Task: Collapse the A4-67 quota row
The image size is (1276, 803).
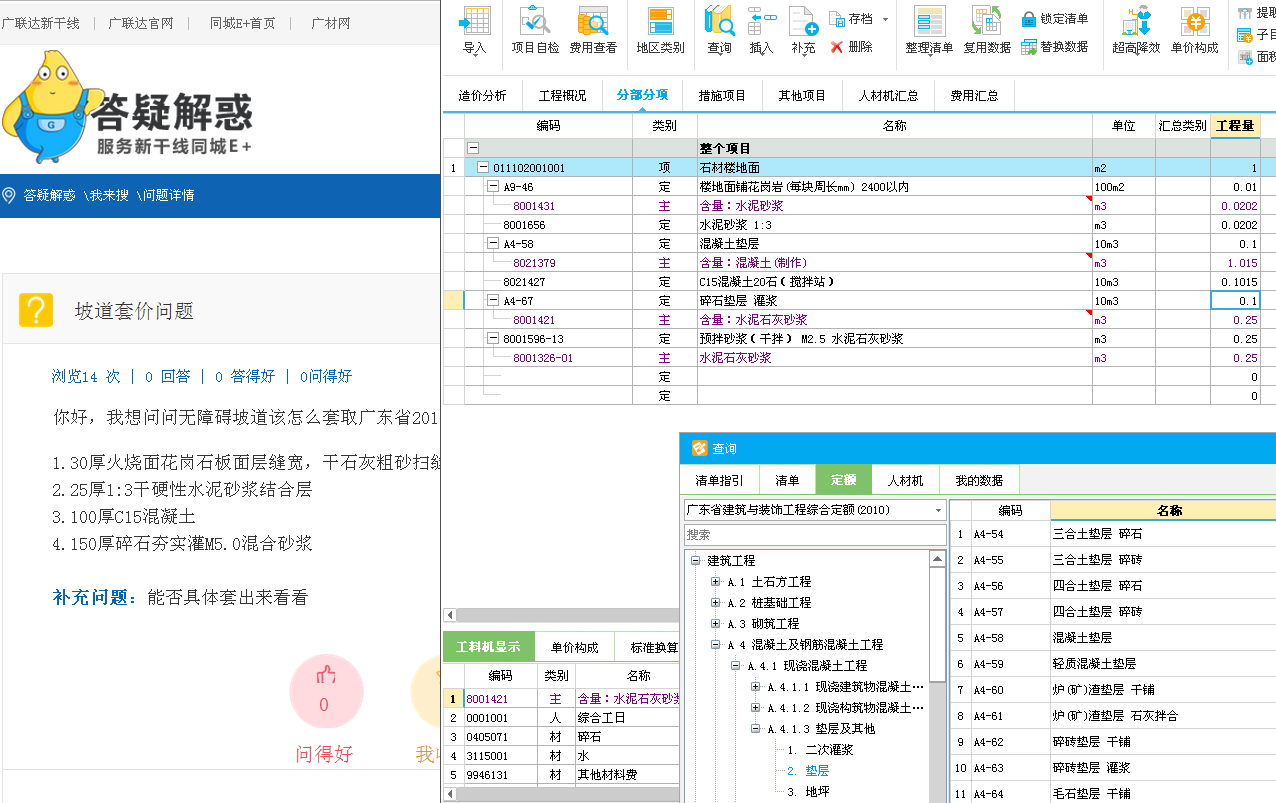Action: pyautogui.click(x=493, y=301)
